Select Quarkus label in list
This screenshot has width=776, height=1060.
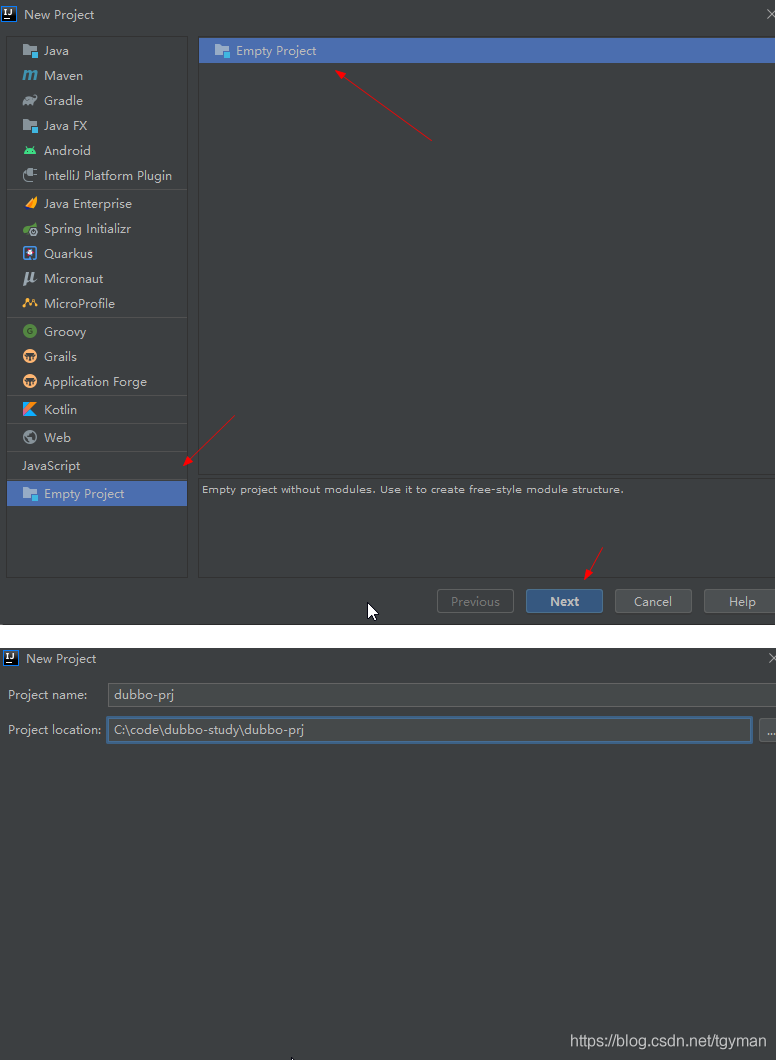(68, 254)
